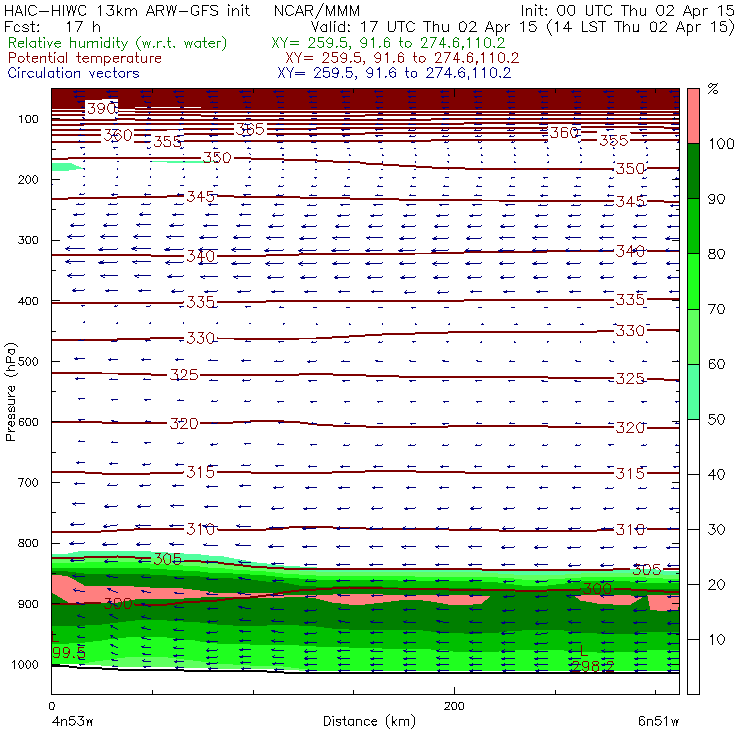Image resolution: width=740 pixels, height=740 pixels.
Task: Click the 'Pressure (hPa)' axis title
Action: click(10, 391)
